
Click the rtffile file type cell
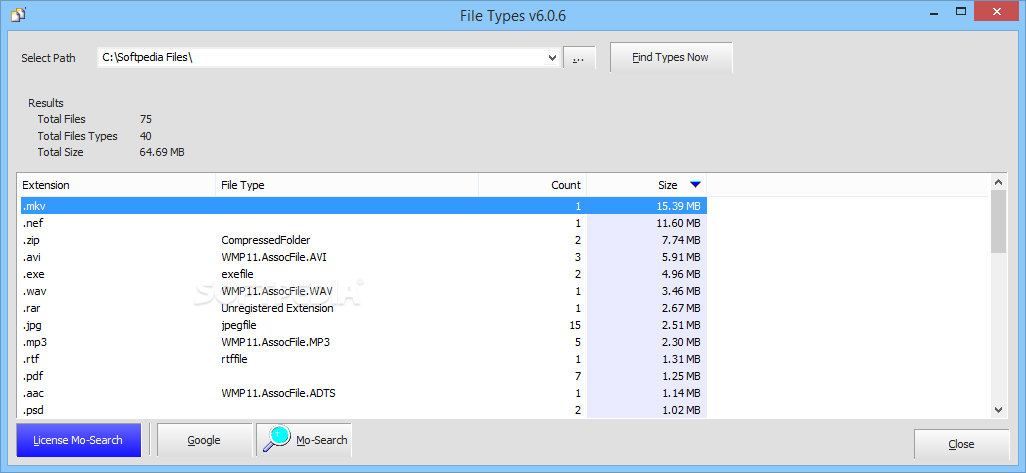(234, 359)
